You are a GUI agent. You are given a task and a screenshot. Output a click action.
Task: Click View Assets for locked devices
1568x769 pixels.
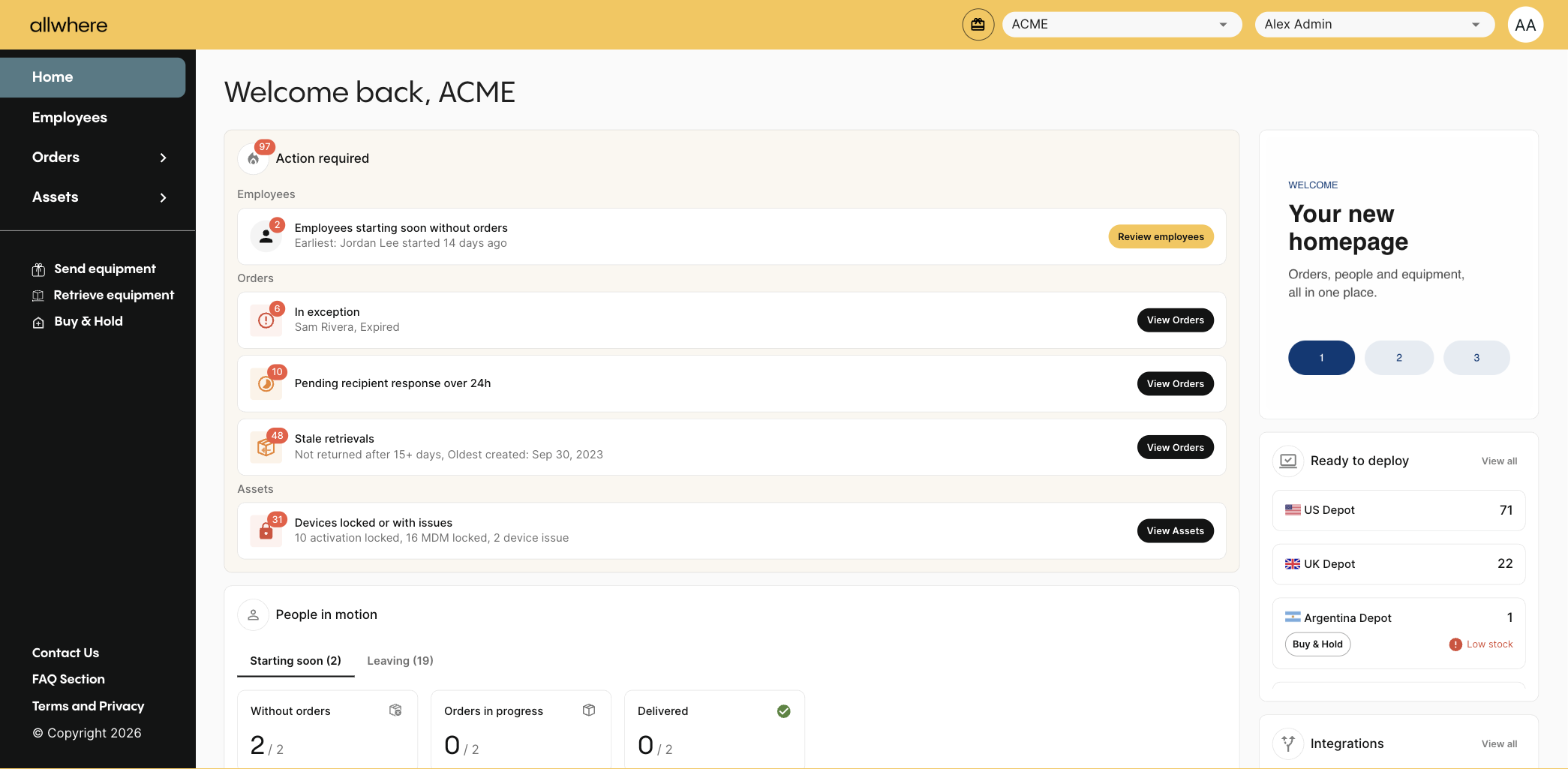1175,531
